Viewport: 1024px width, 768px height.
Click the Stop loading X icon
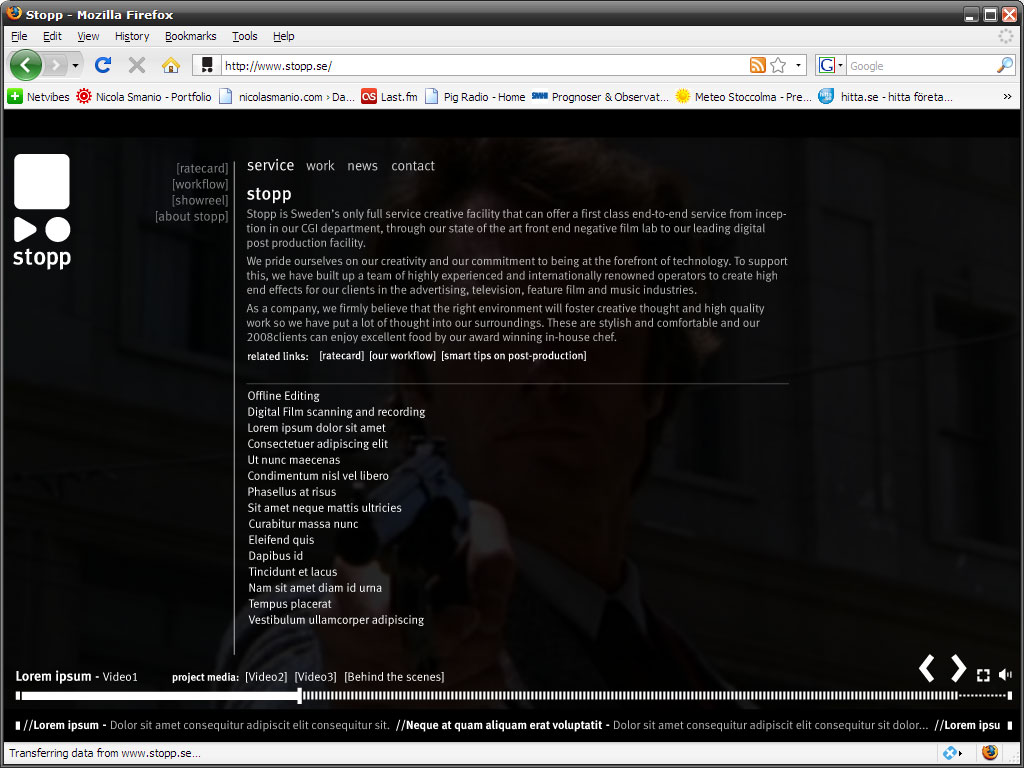[136, 65]
